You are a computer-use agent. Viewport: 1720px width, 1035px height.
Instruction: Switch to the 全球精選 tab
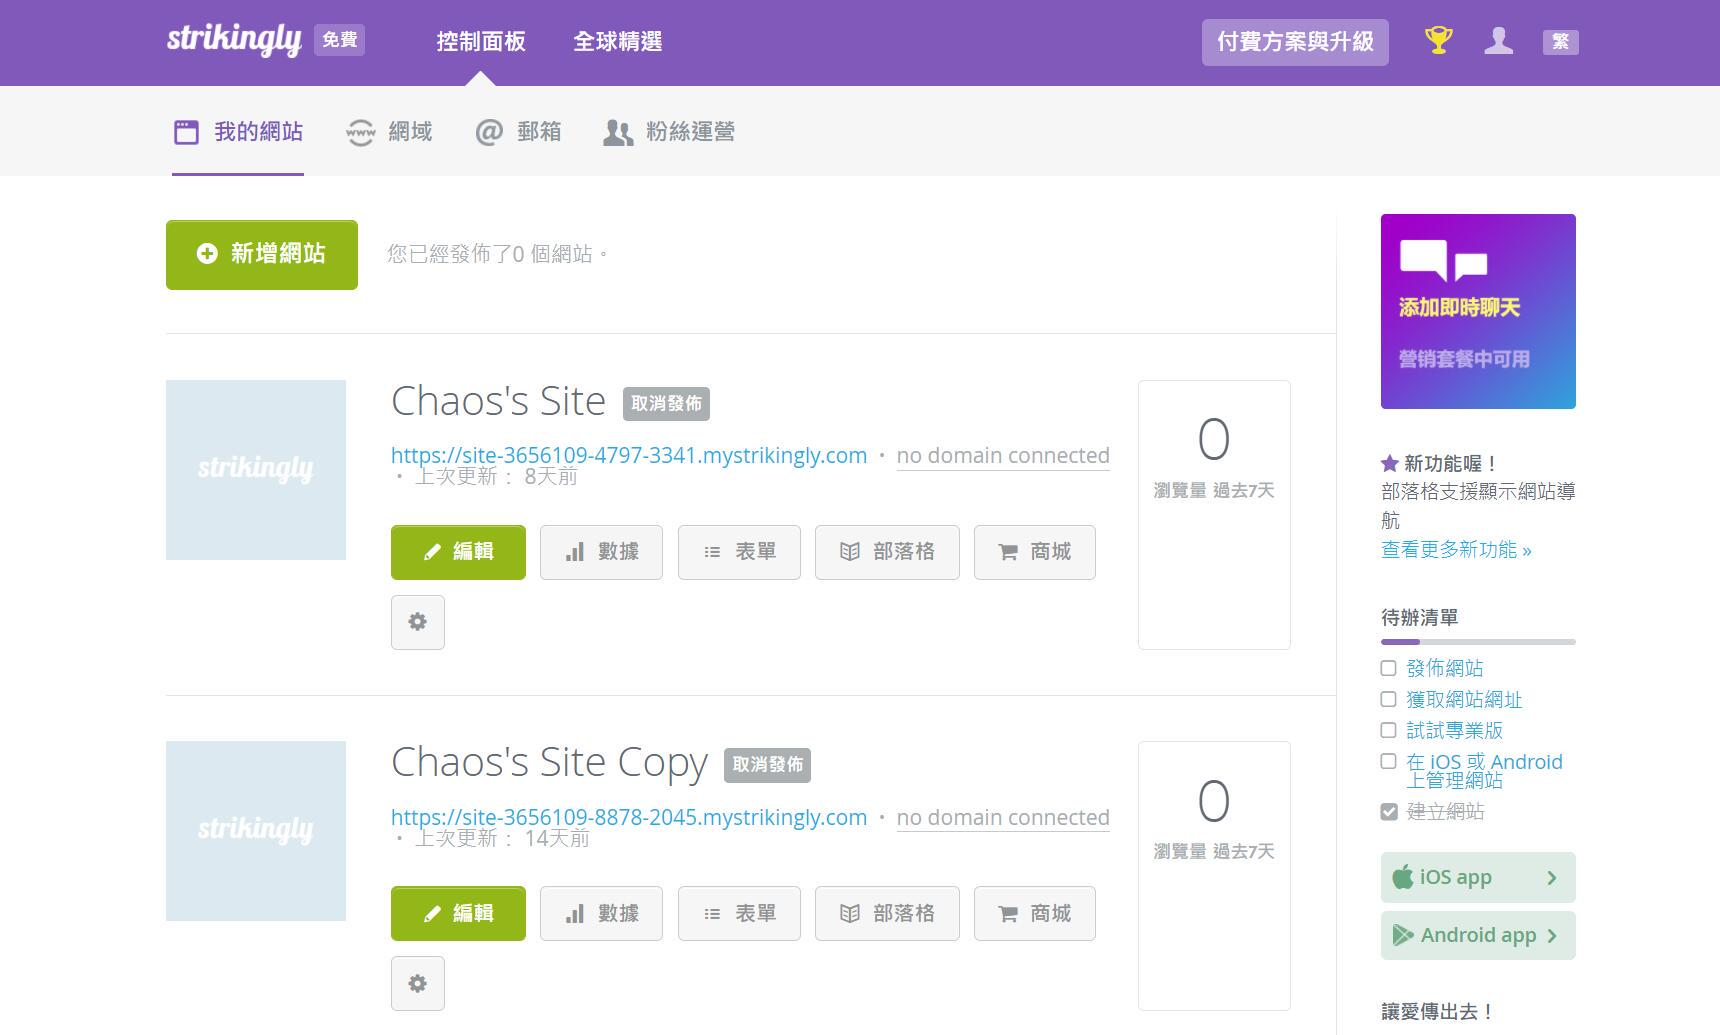pyautogui.click(x=616, y=42)
